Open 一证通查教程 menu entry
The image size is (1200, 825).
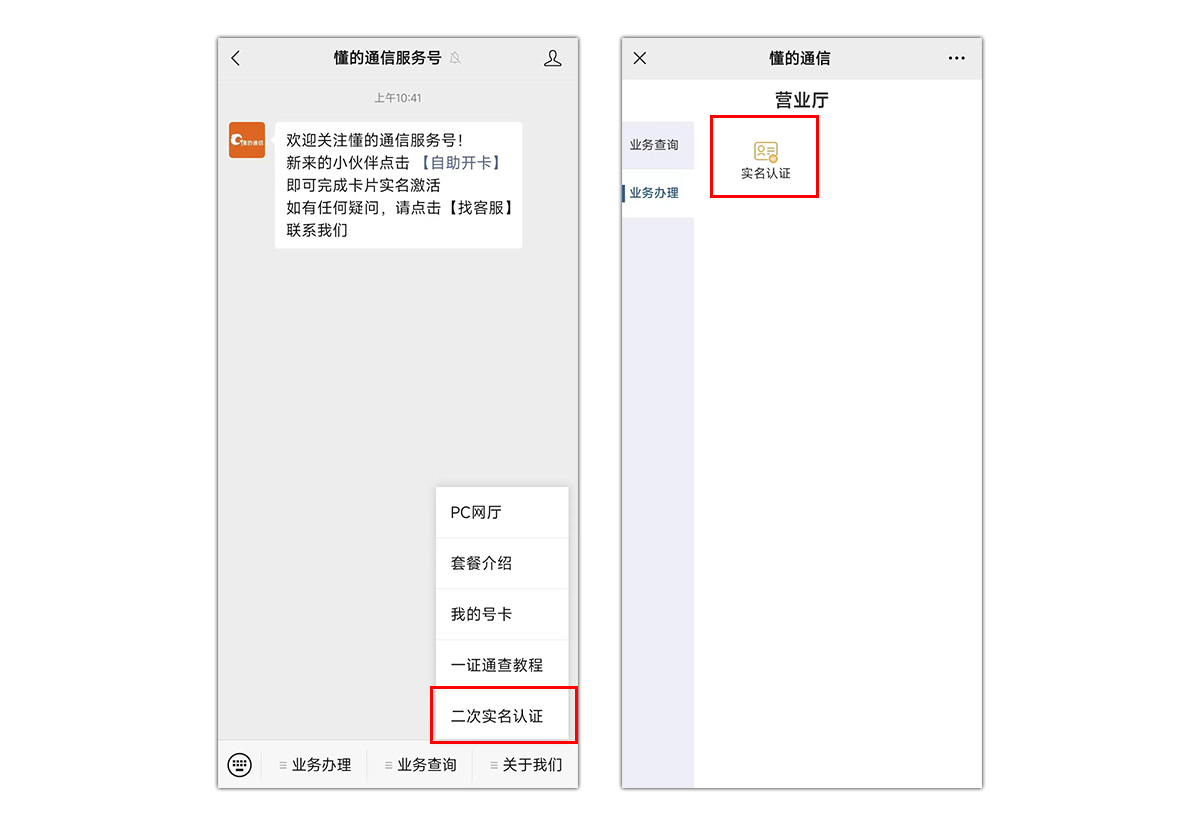[x=502, y=665]
